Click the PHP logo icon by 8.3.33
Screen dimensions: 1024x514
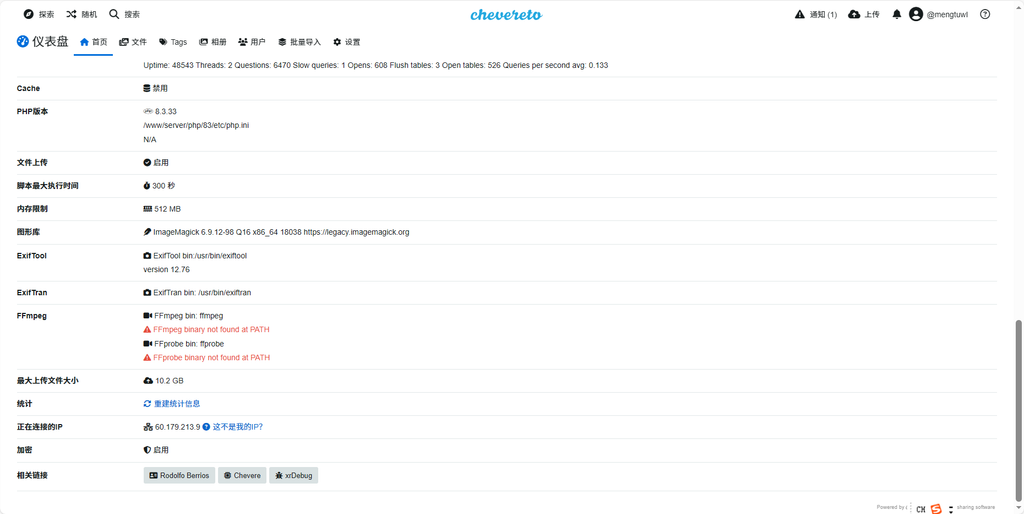click(x=148, y=112)
